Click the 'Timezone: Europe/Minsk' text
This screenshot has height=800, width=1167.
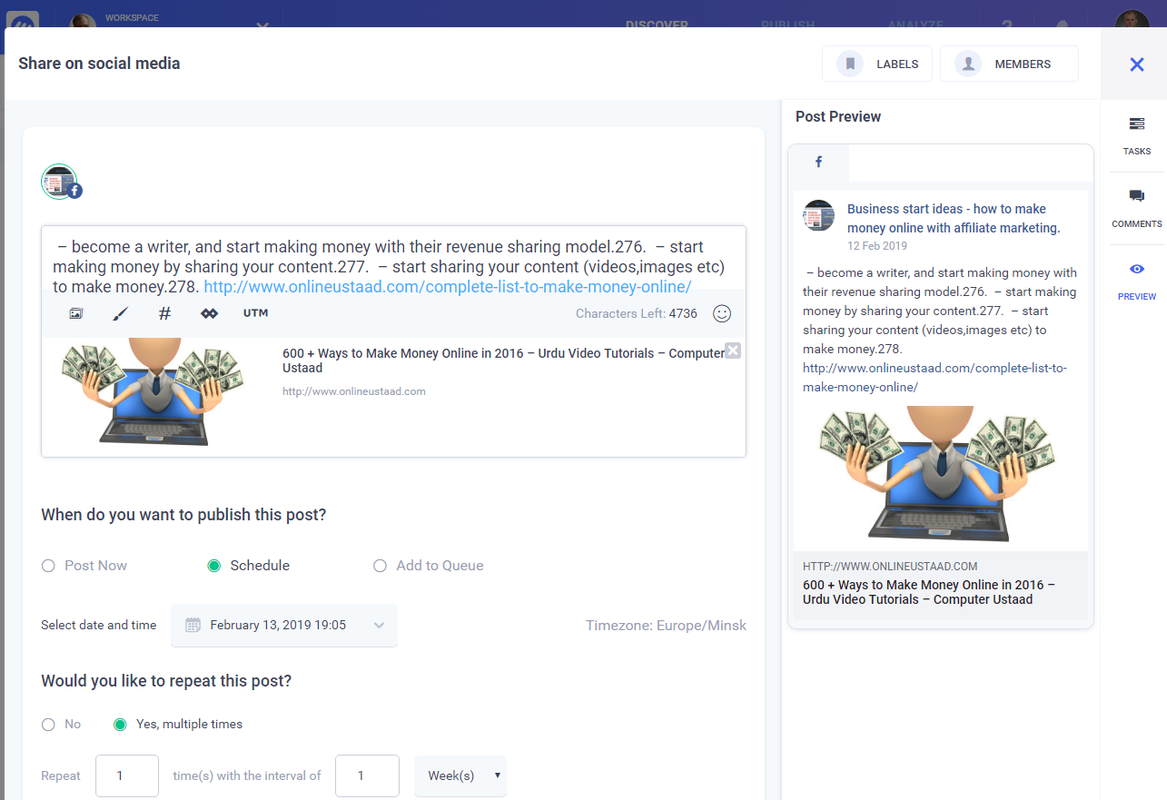(x=665, y=625)
